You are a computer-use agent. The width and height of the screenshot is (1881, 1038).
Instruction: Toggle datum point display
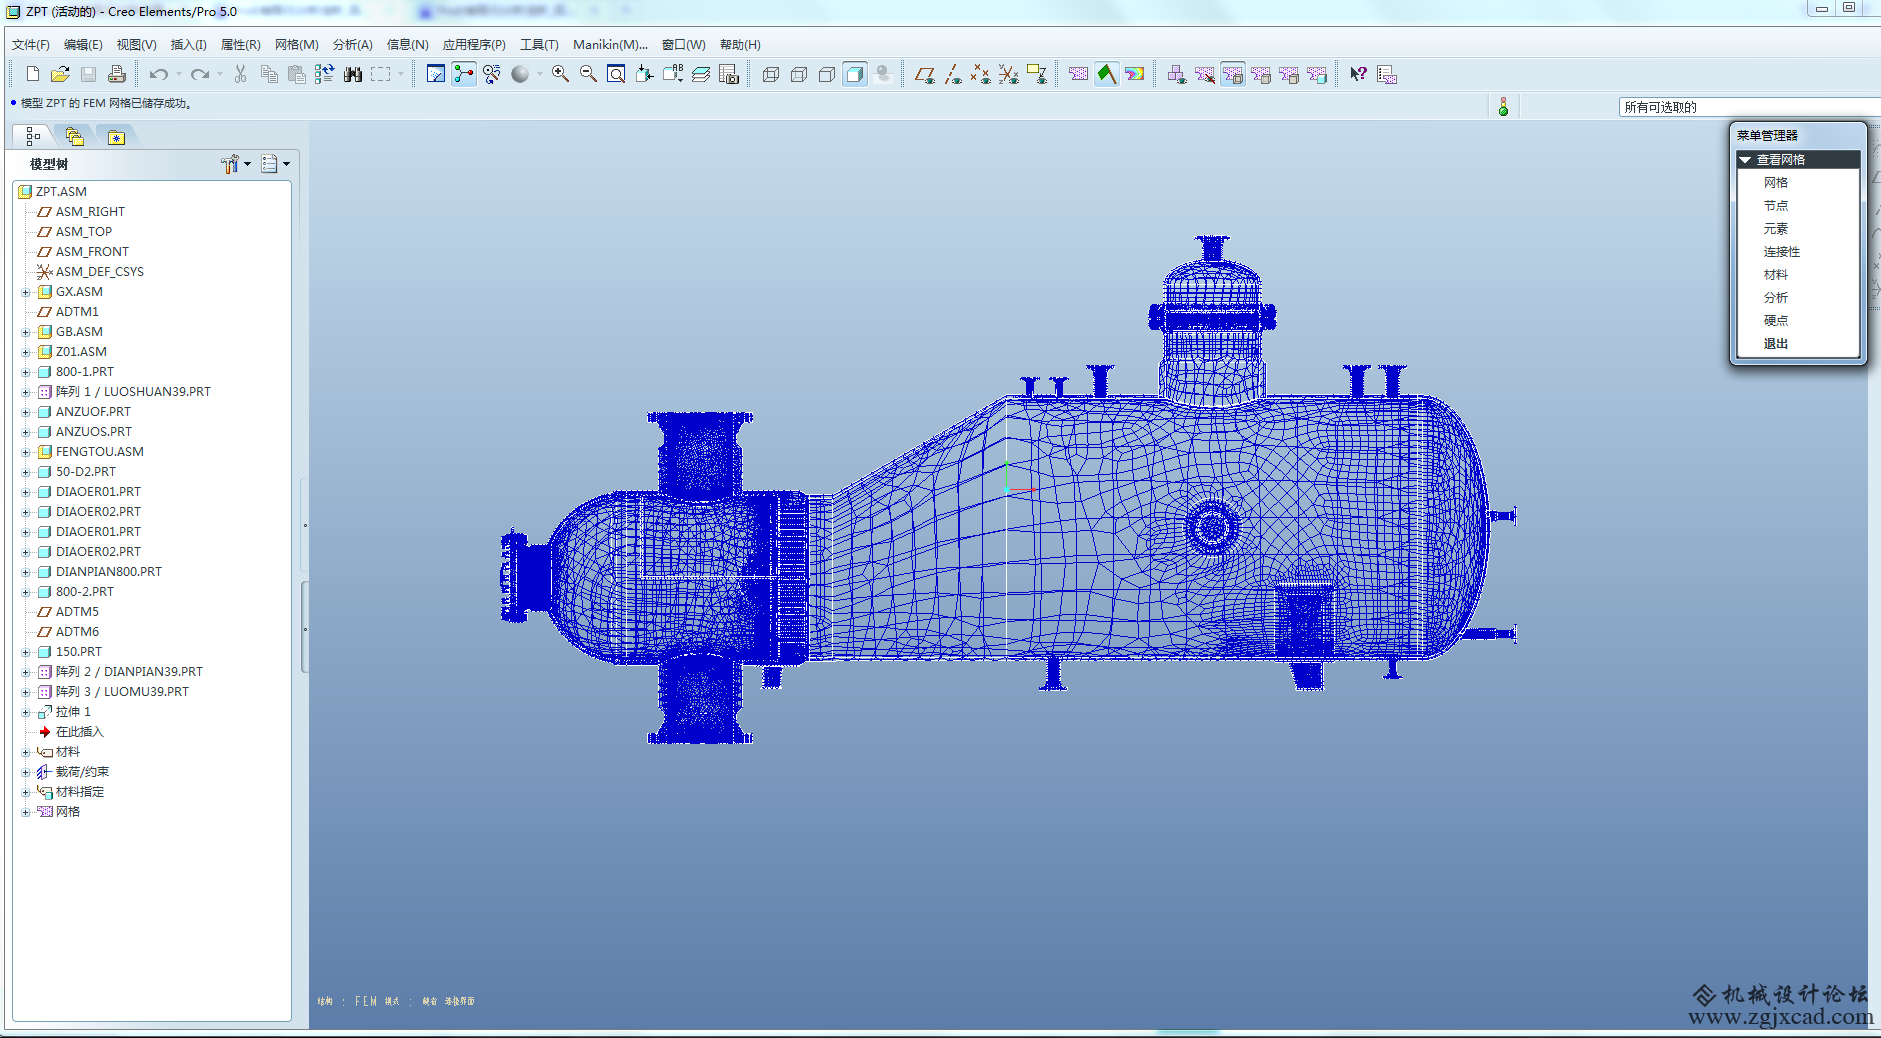[980, 74]
